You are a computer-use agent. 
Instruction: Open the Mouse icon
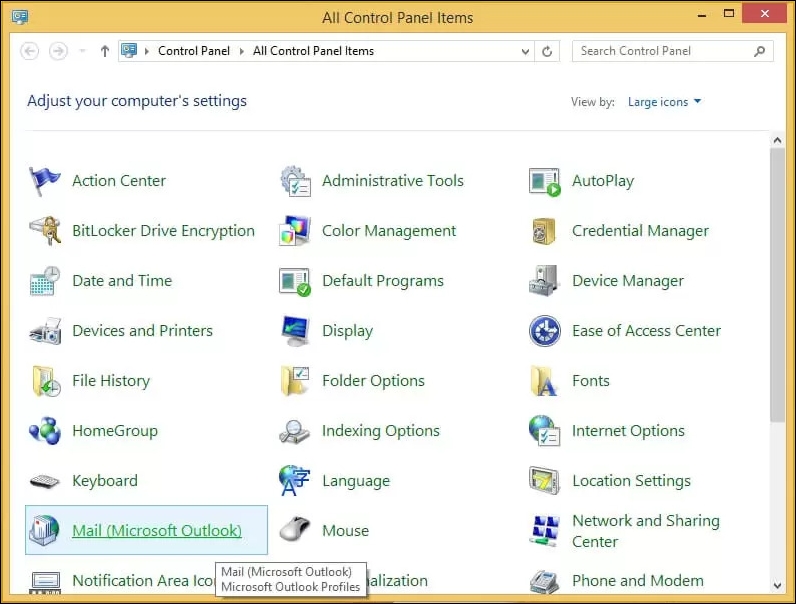click(295, 530)
